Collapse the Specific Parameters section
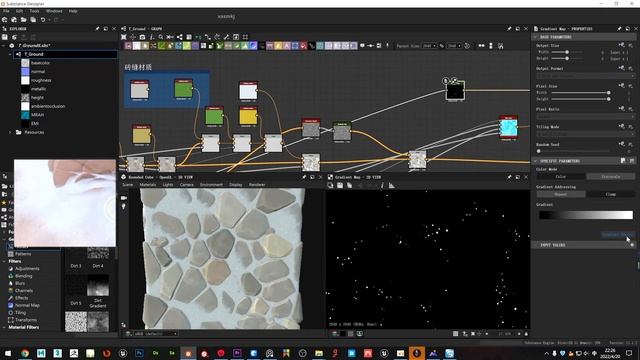The width and height of the screenshot is (640, 360). click(x=535, y=161)
